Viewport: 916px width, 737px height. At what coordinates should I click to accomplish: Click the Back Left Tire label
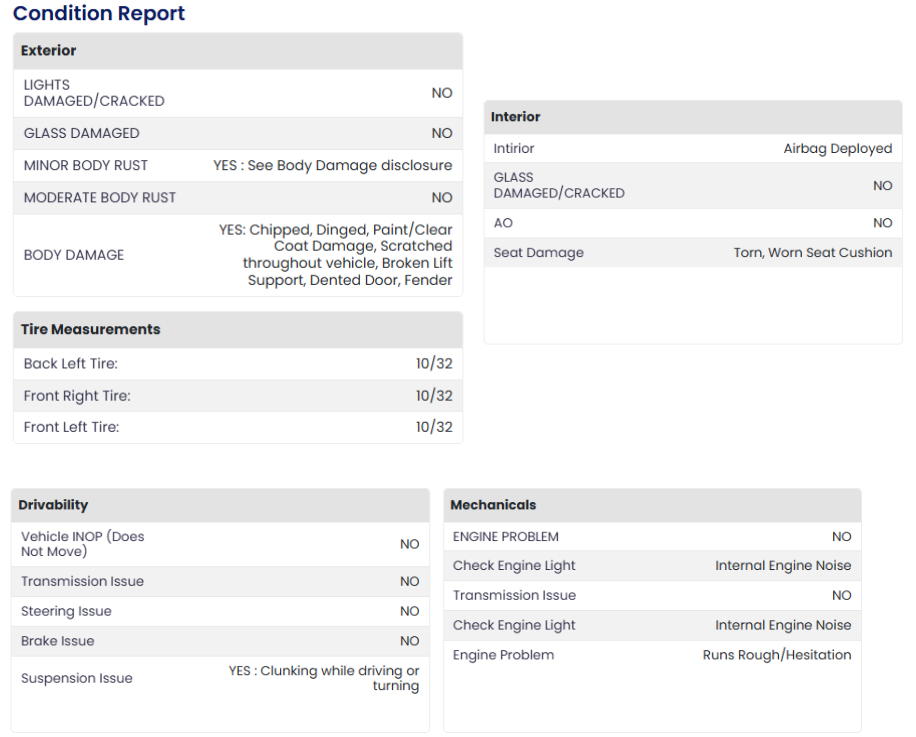coord(71,364)
